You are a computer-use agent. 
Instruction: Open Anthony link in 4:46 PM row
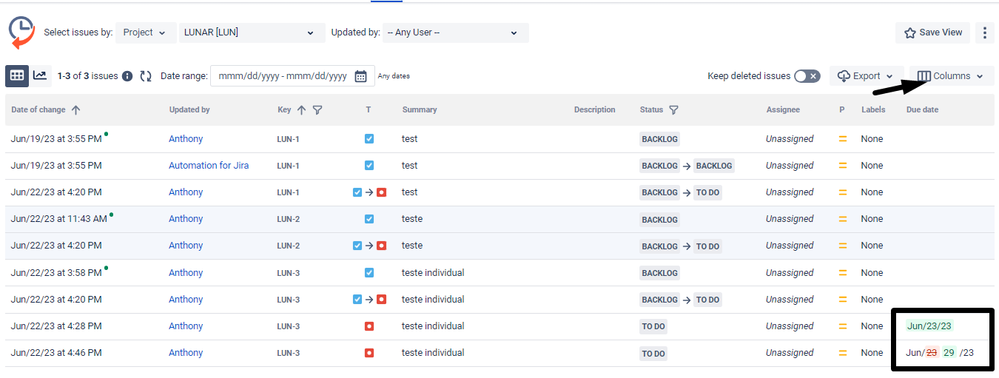(x=185, y=353)
